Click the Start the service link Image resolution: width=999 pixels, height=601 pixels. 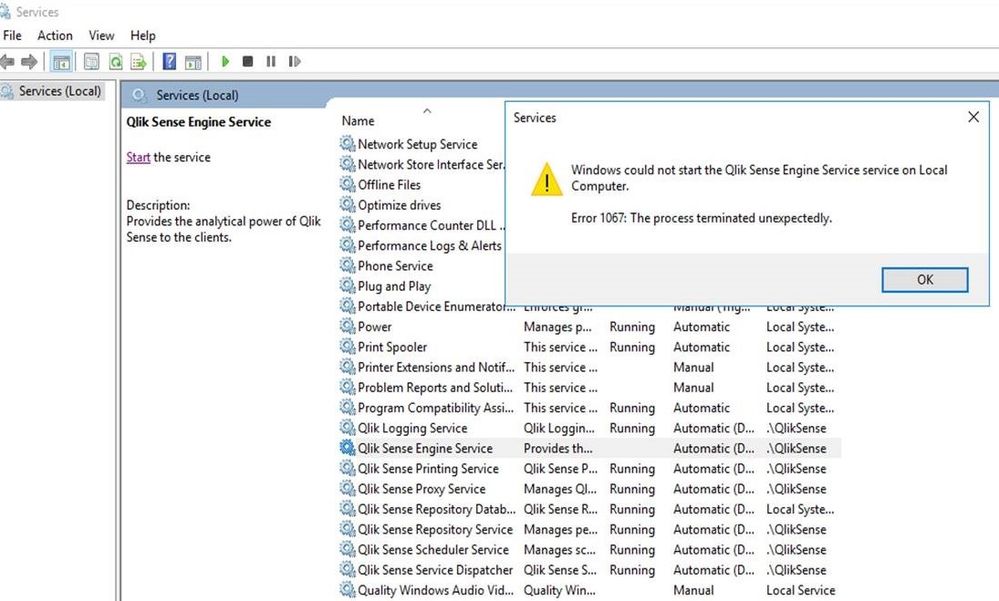(138, 157)
